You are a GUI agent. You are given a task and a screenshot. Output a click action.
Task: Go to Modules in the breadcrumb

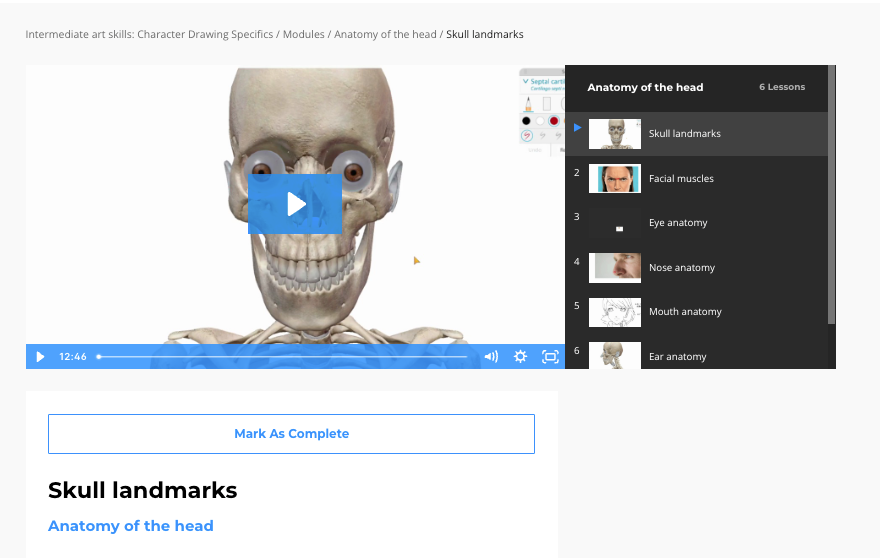[x=304, y=34]
